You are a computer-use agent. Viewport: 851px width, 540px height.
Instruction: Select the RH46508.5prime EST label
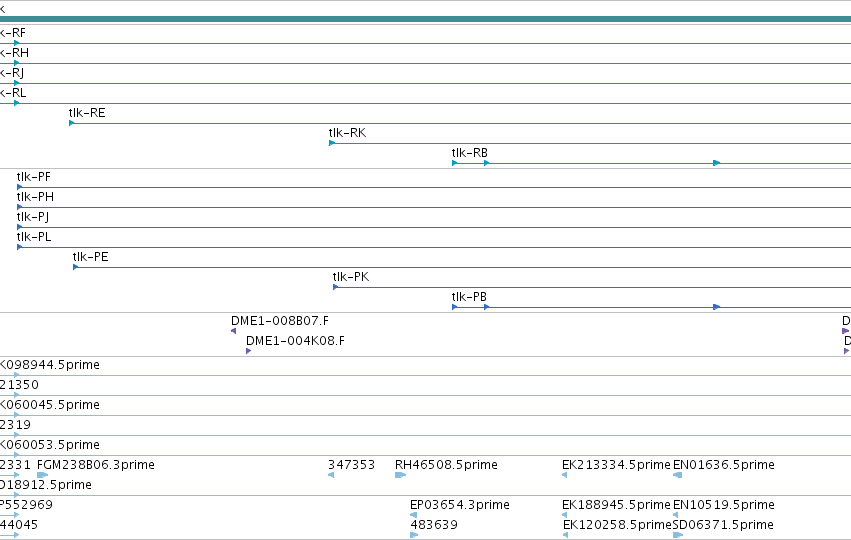(x=446, y=465)
